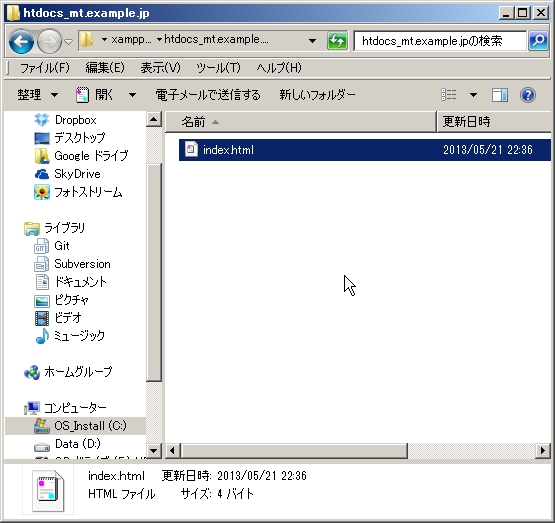Click the Back navigation arrow
The image size is (555, 523).
coord(22,42)
